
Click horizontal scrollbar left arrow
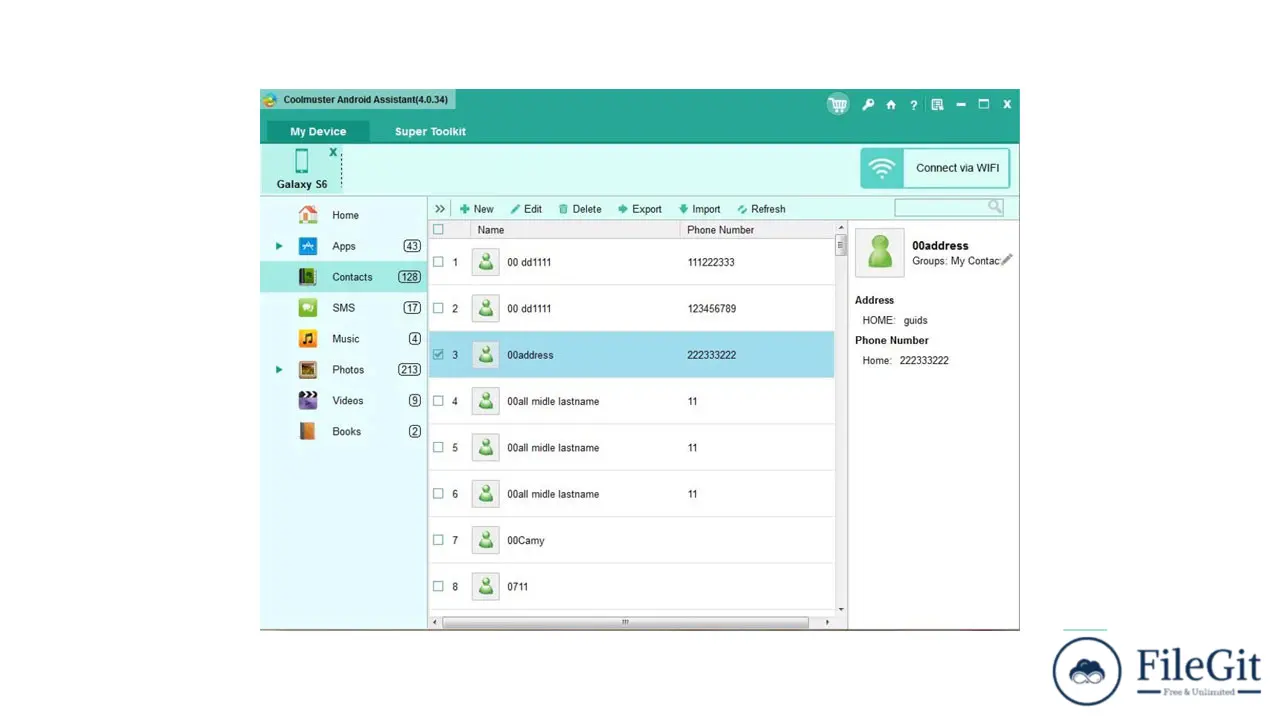click(435, 622)
